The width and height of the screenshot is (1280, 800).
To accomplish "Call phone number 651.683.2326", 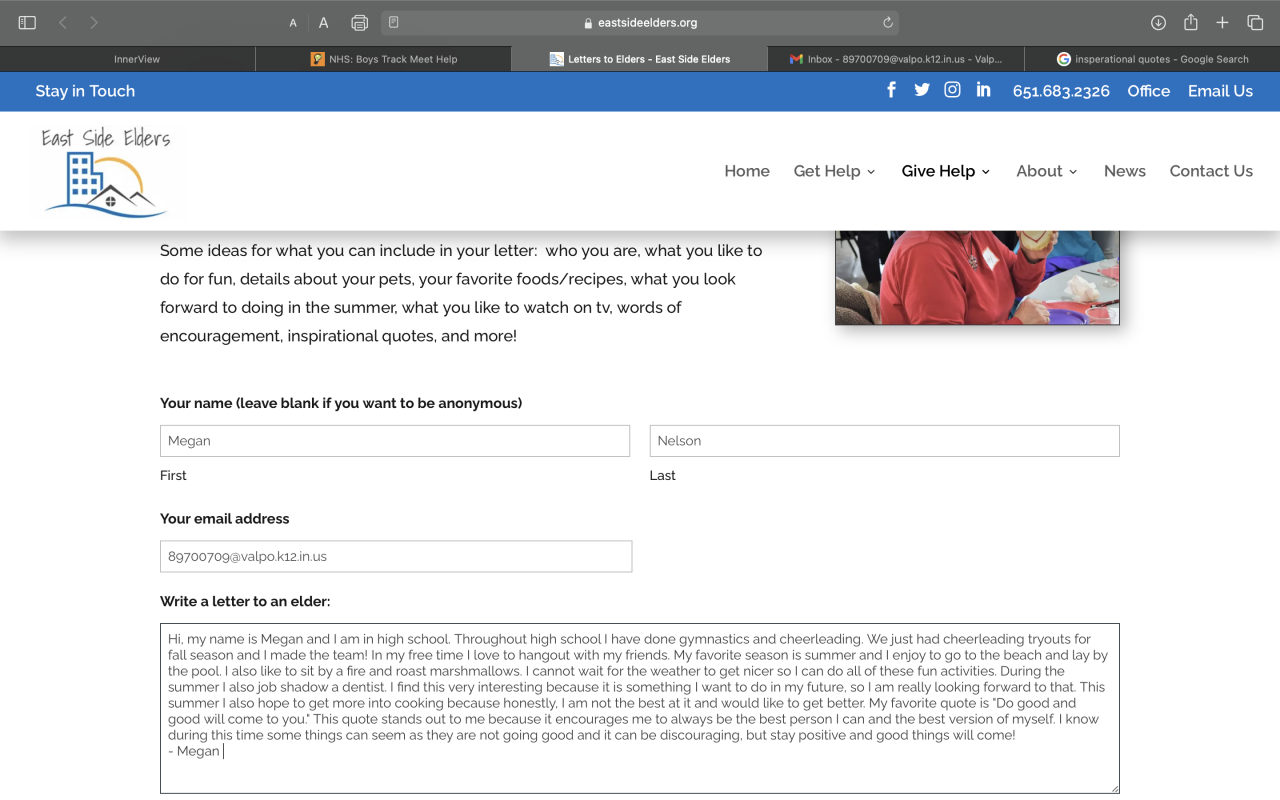I will click(1061, 91).
